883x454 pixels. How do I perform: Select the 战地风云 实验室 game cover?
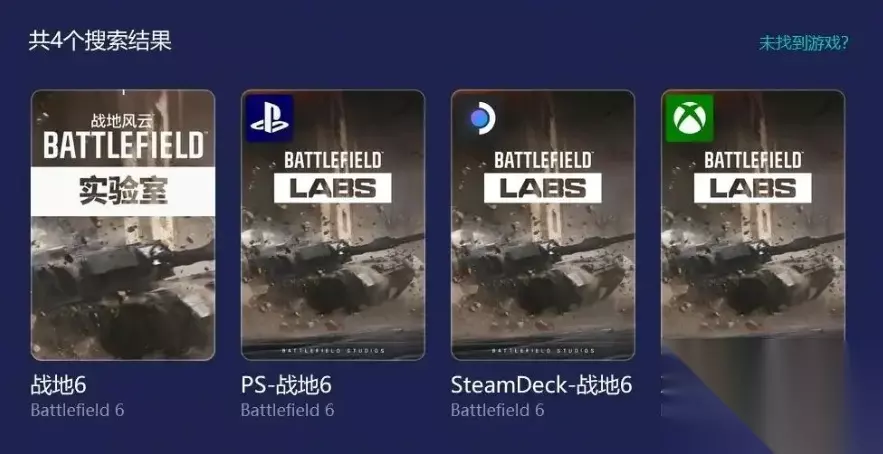(123, 225)
